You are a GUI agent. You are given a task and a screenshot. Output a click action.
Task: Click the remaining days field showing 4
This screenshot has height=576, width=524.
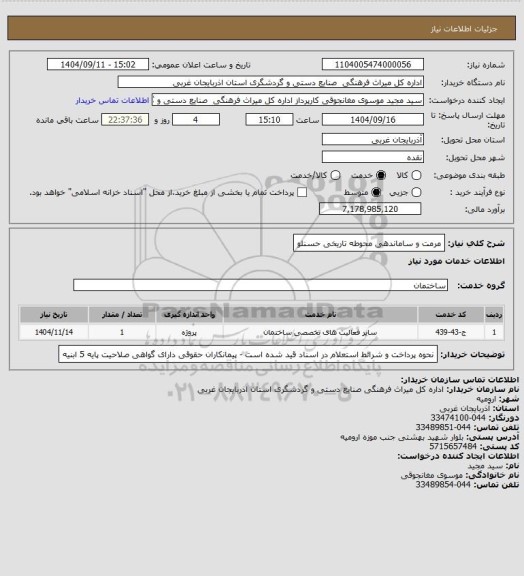[196, 120]
